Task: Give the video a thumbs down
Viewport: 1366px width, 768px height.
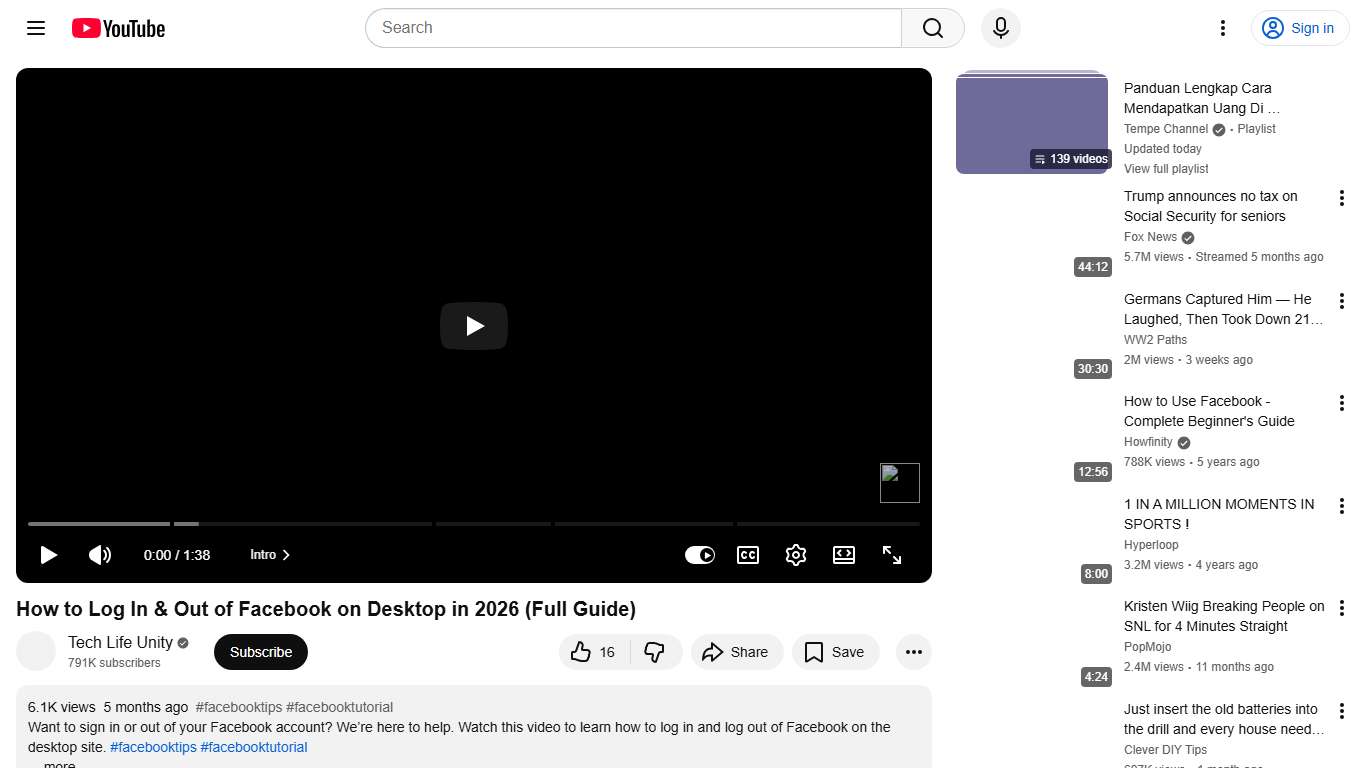Action: tap(656, 651)
